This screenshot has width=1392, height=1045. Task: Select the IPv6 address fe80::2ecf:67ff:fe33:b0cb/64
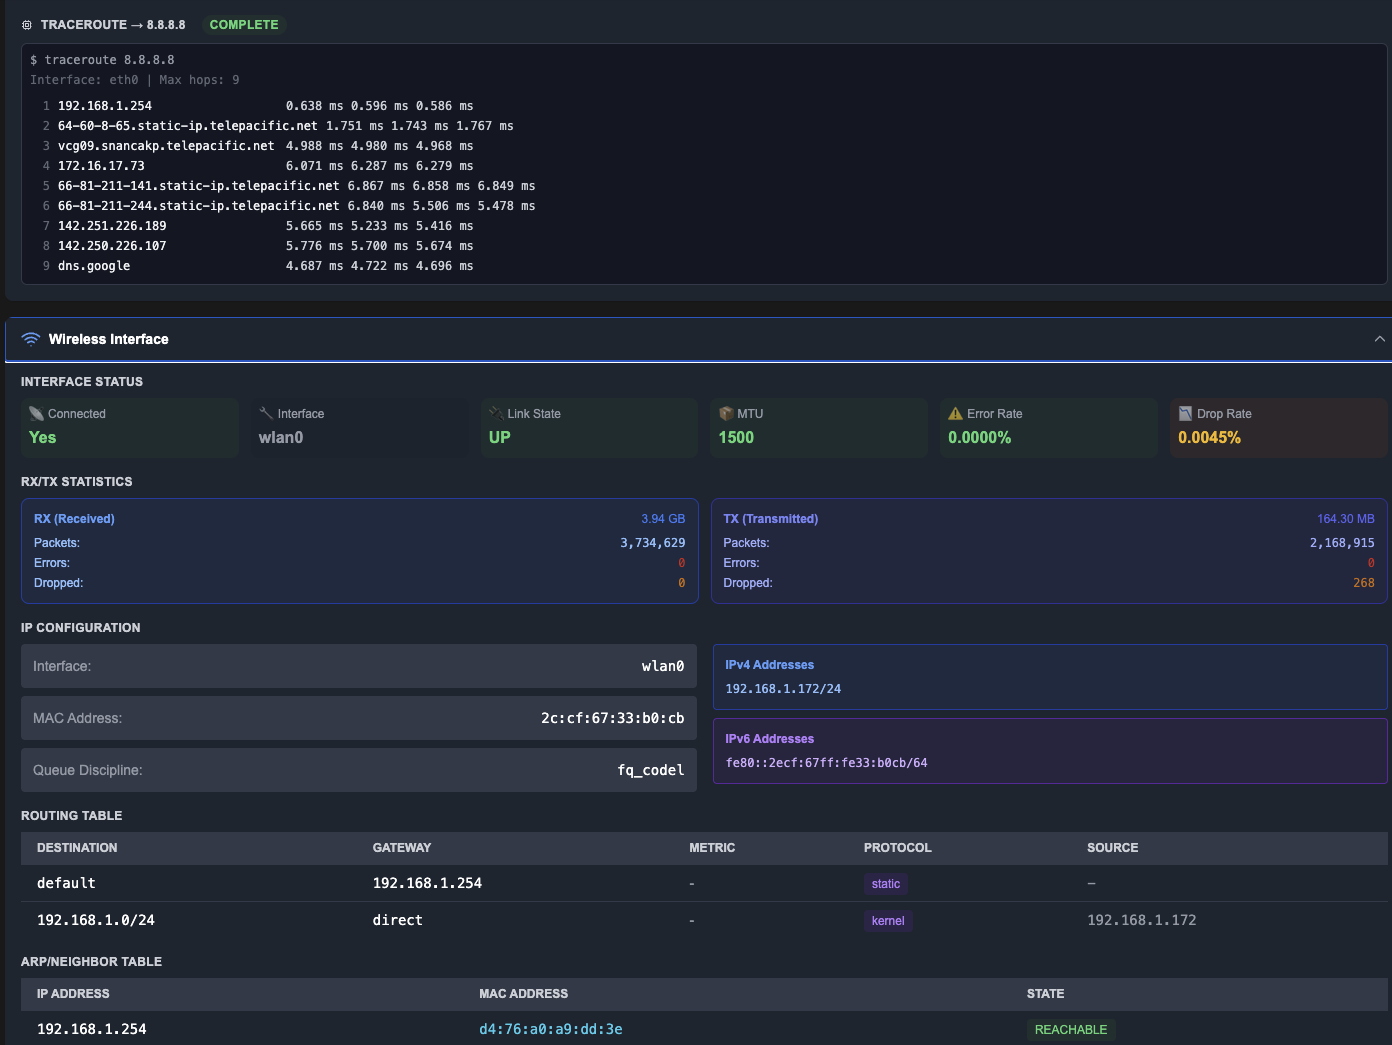[826, 763]
